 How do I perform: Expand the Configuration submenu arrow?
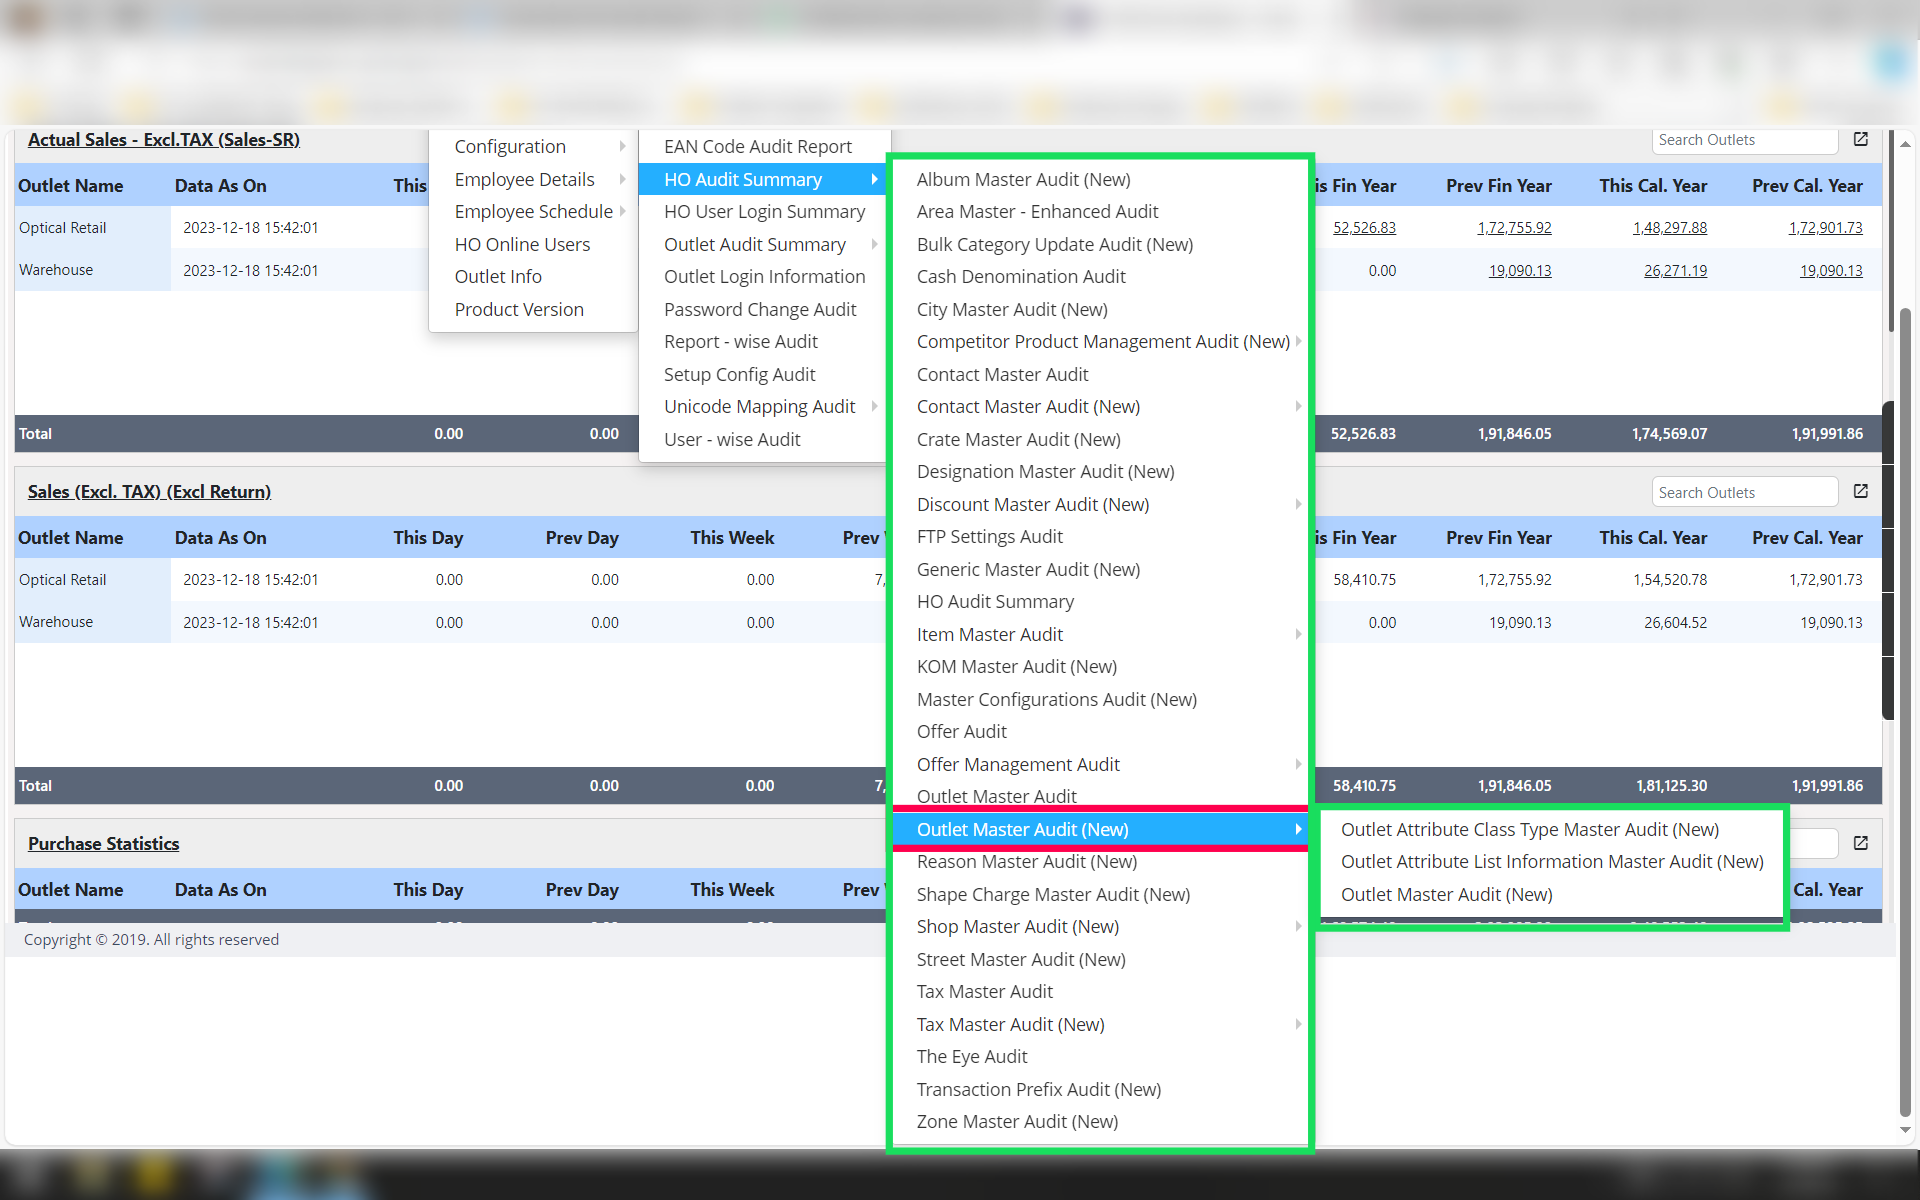[622, 147]
